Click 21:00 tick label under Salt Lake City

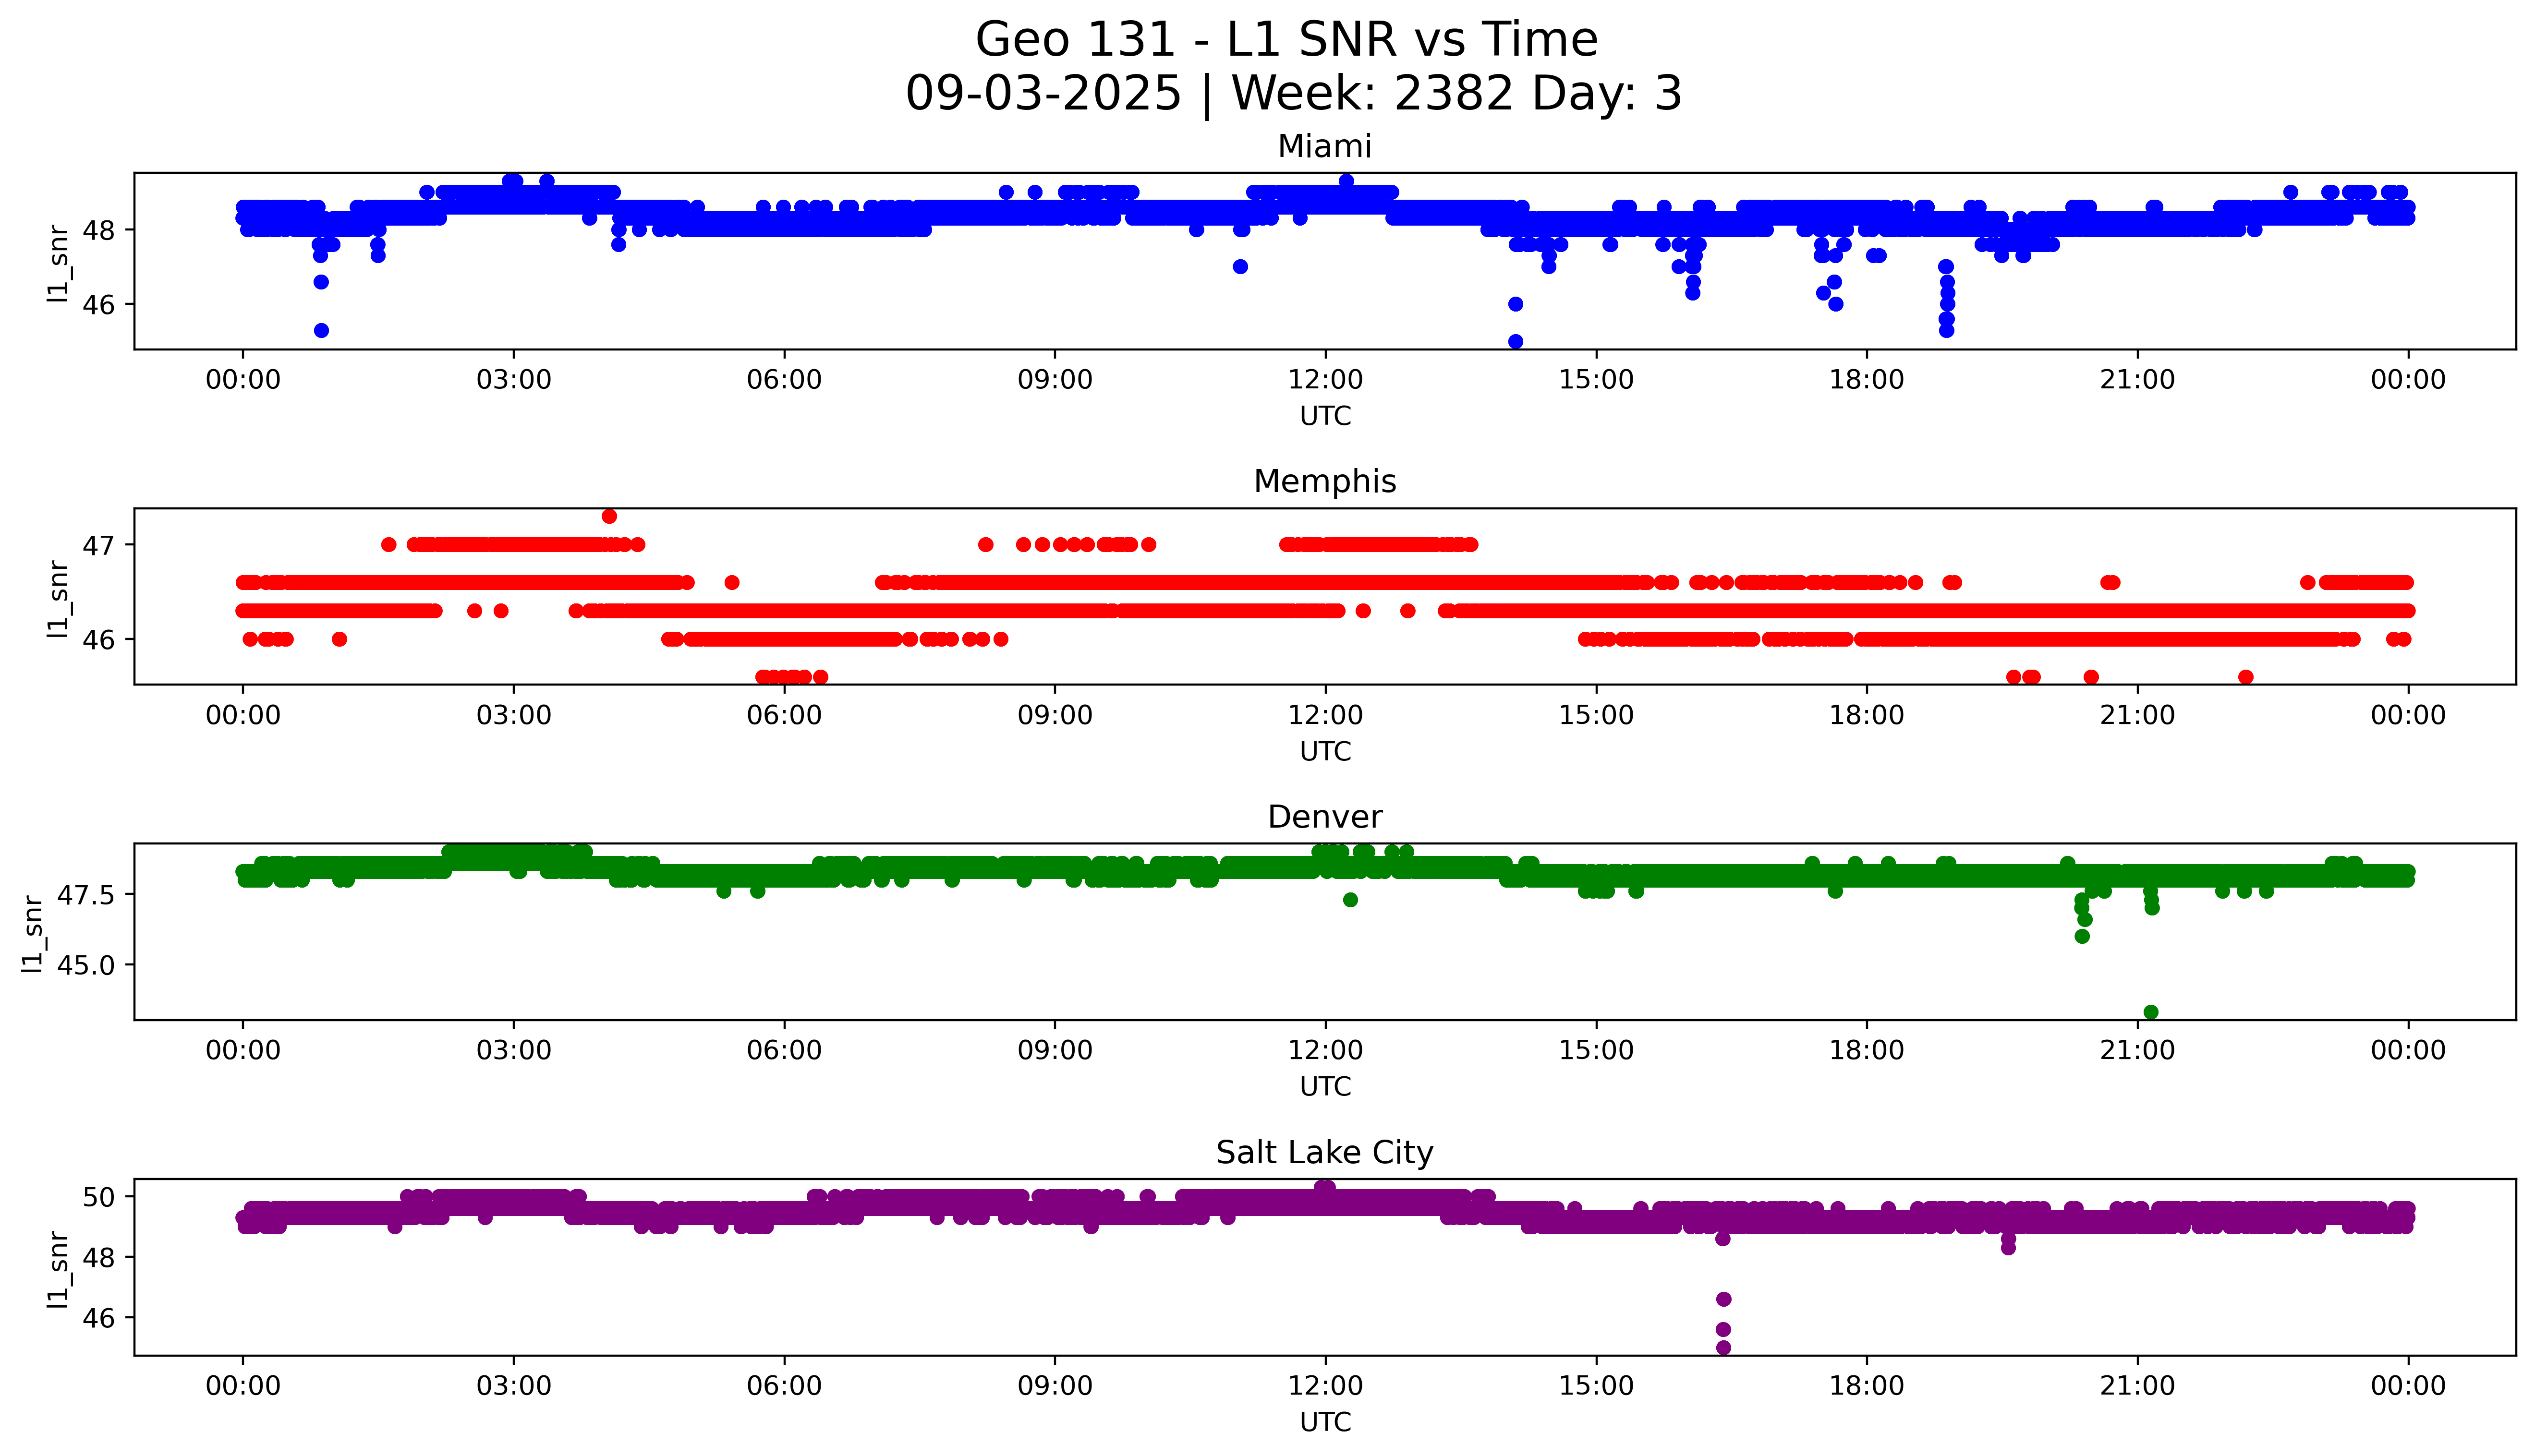[x=2137, y=1386]
